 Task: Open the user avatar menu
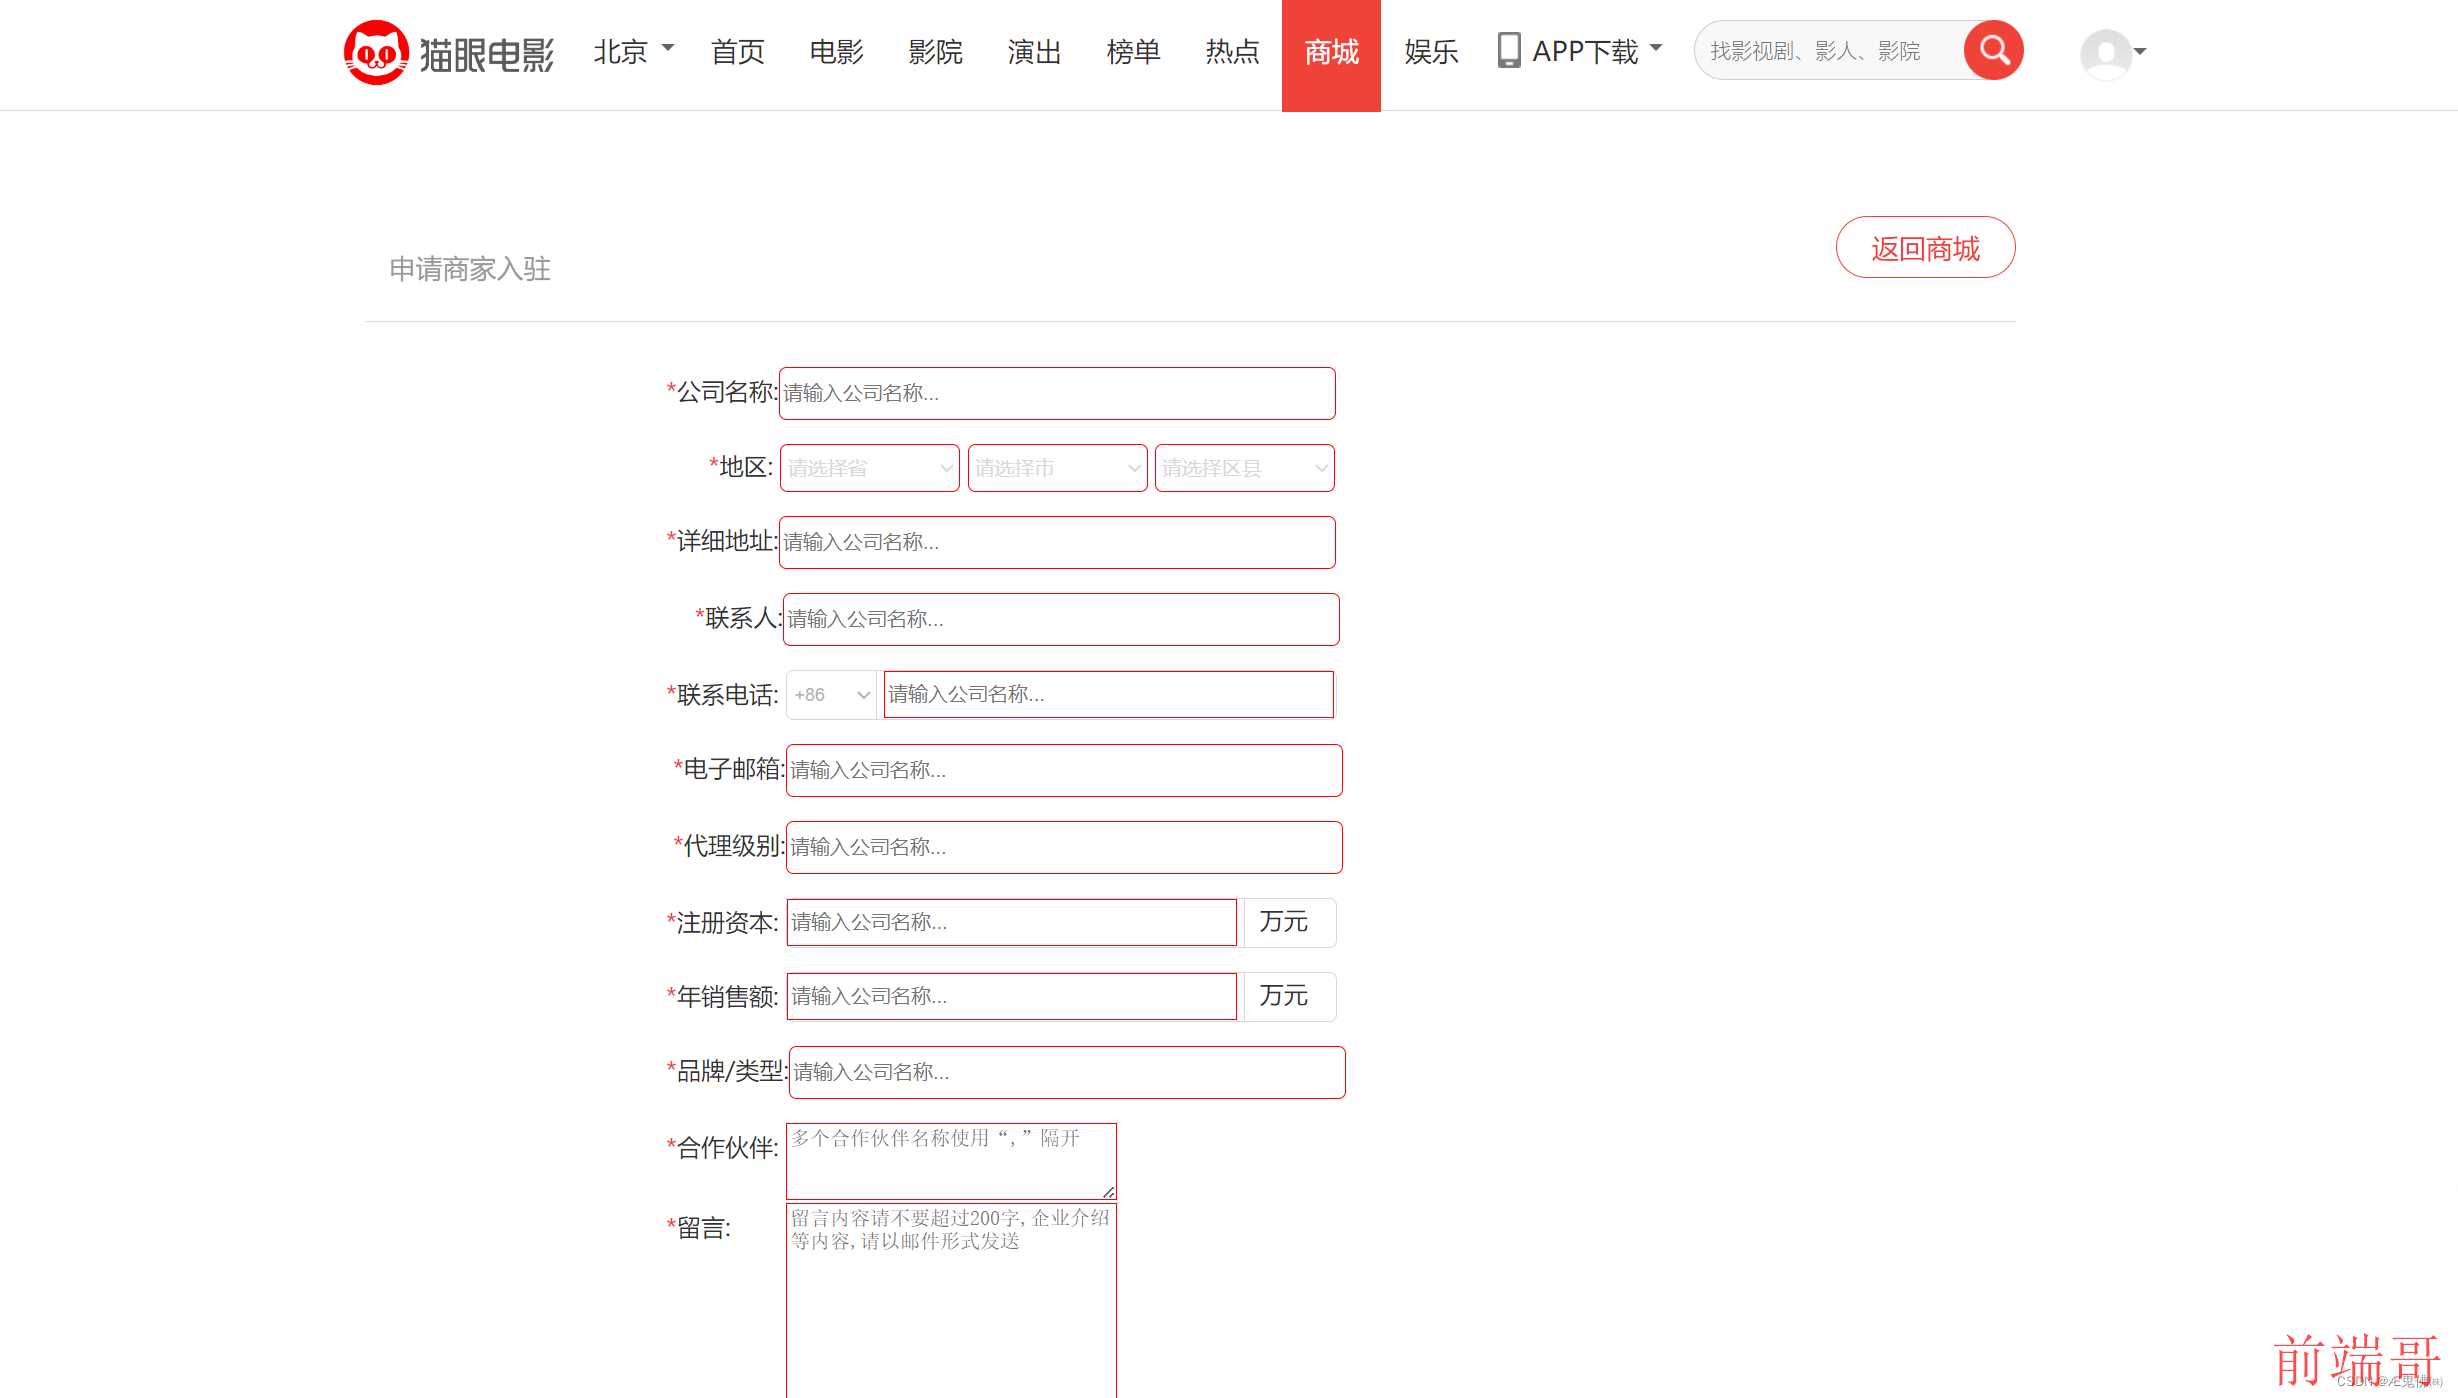pos(2113,53)
